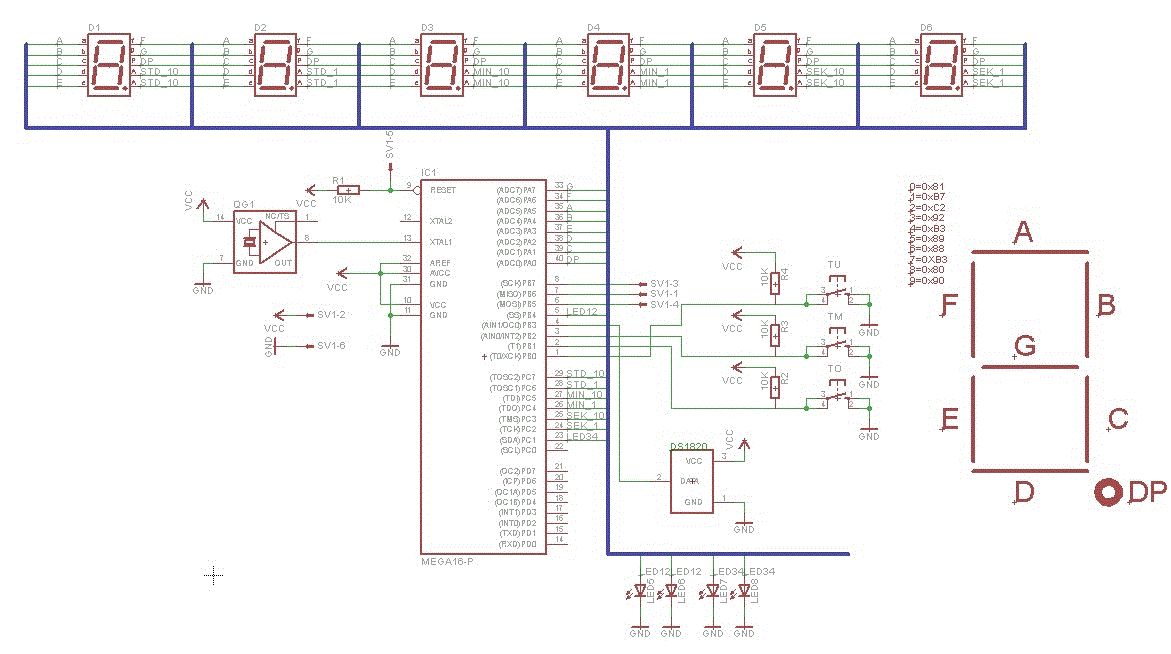Select the D5 seven-segment display symbol
Screen dimensions: 1171x654
[776, 66]
